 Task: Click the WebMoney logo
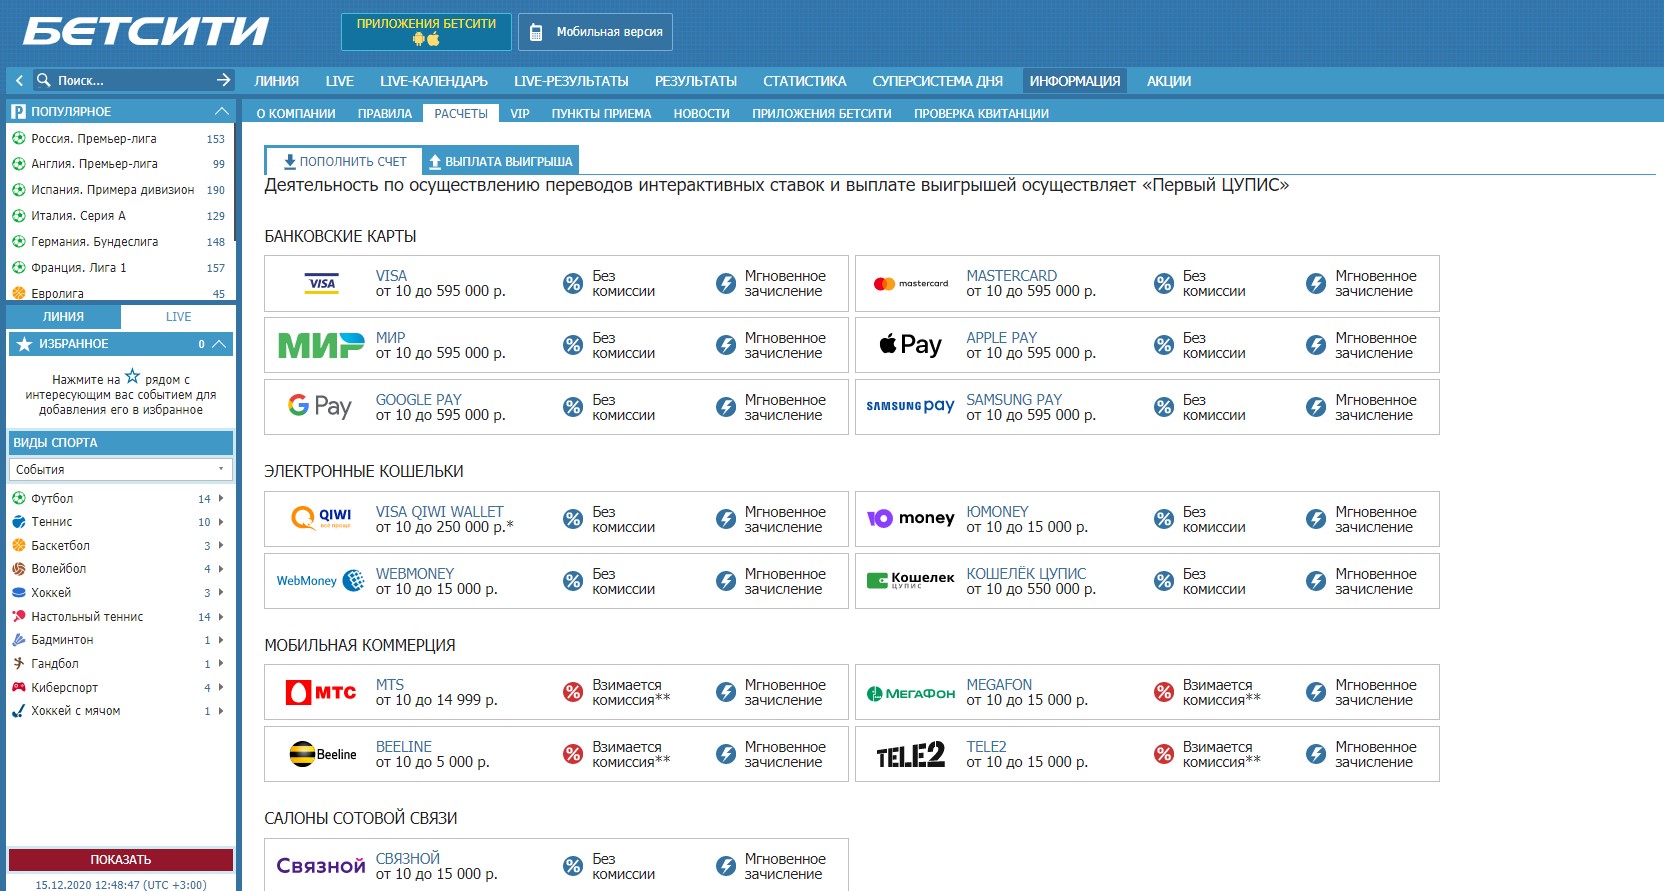(320, 581)
